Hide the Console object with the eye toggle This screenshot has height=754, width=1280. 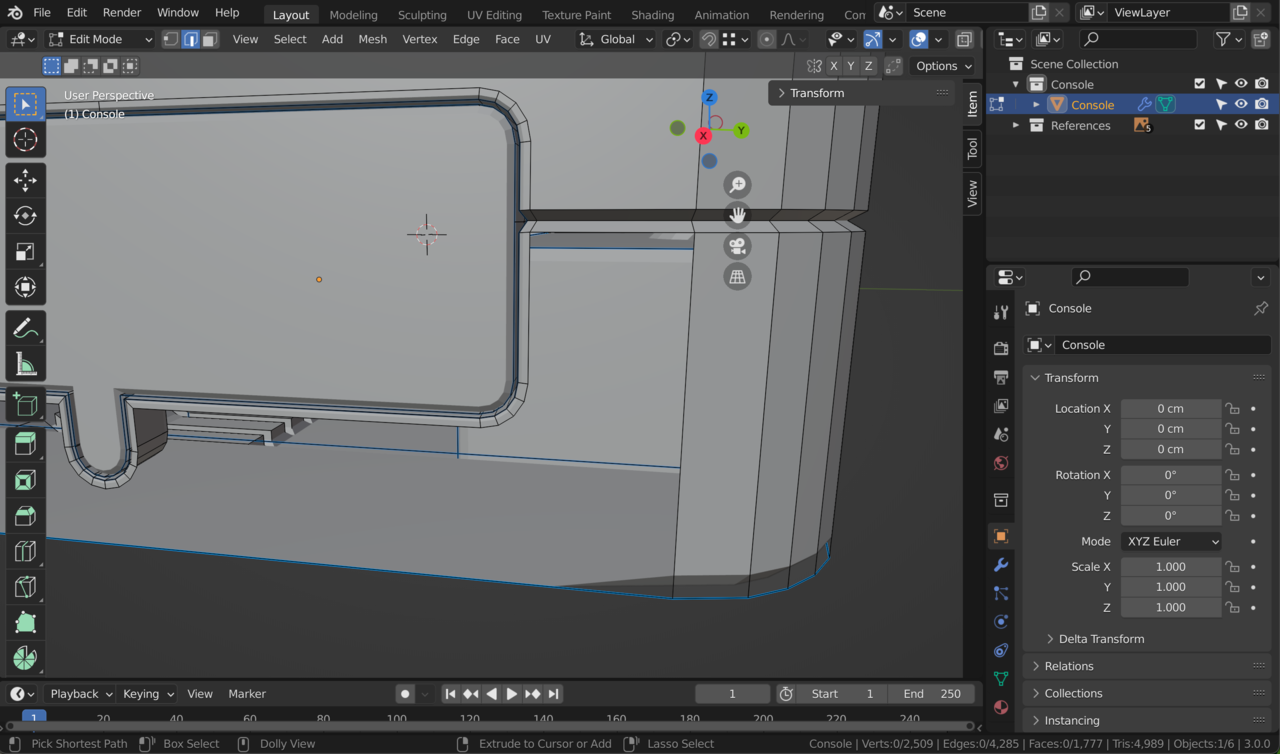[1240, 104]
